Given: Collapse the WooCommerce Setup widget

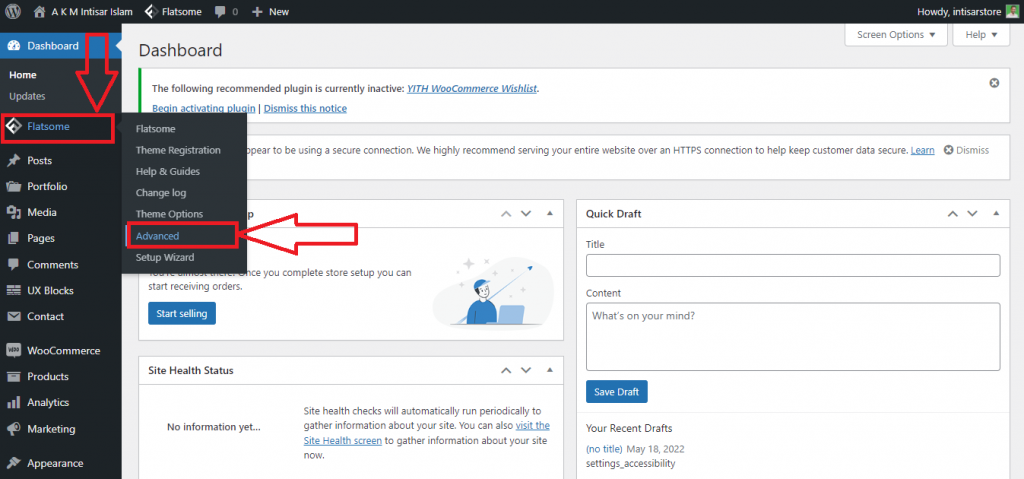Looking at the screenshot, I should pyautogui.click(x=549, y=214).
